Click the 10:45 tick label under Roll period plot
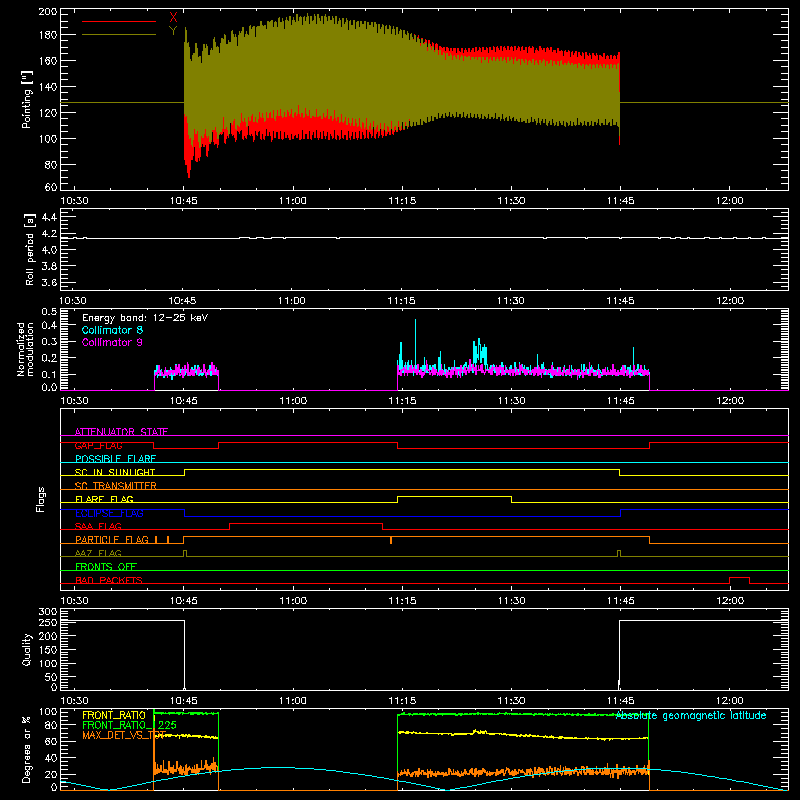The image size is (800, 800). [183, 301]
